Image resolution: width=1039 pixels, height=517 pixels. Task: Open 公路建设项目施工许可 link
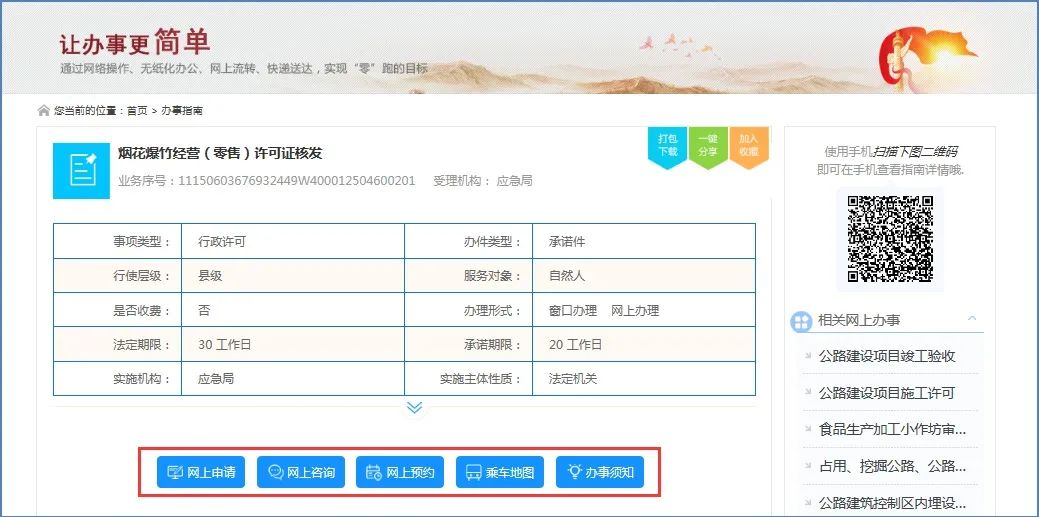[x=886, y=393]
